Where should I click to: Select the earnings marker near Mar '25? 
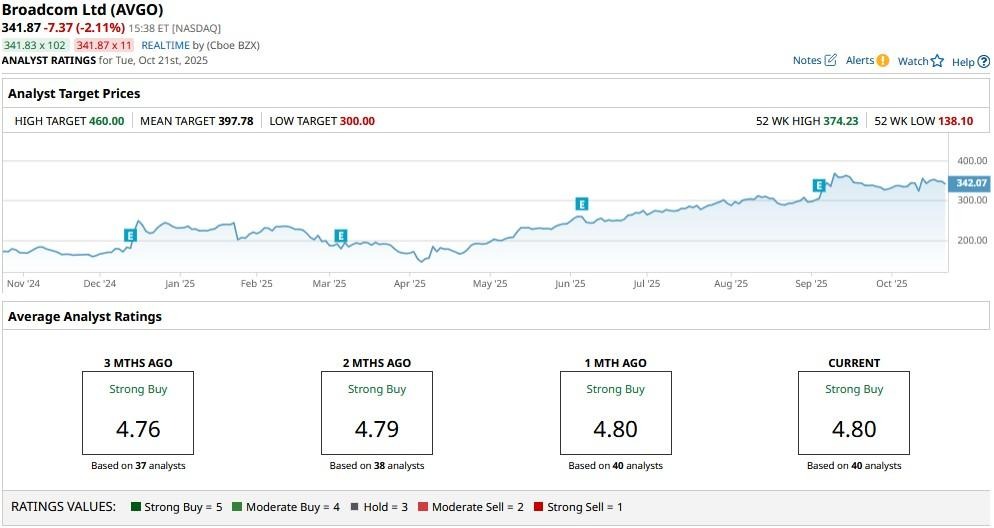pos(340,236)
